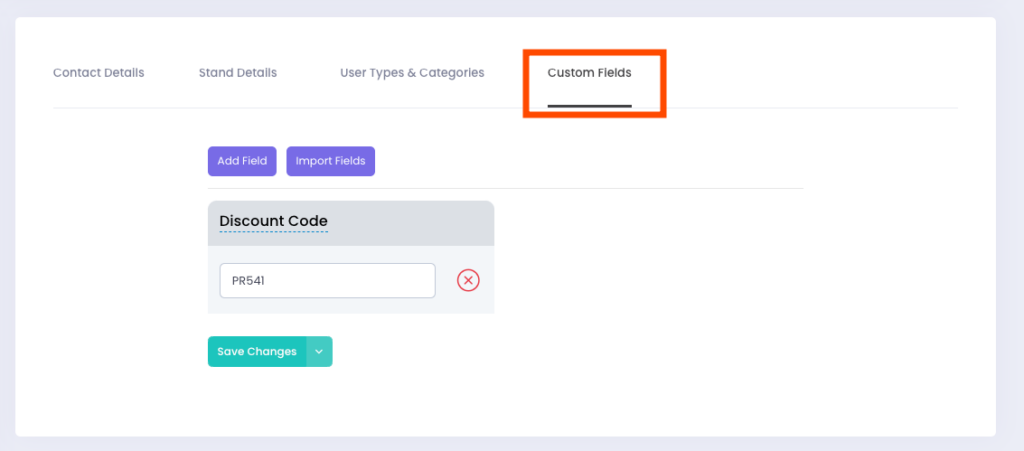View the exhibitor's contact details
Viewport: 1024px width, 451px height.
click(98, 73)
